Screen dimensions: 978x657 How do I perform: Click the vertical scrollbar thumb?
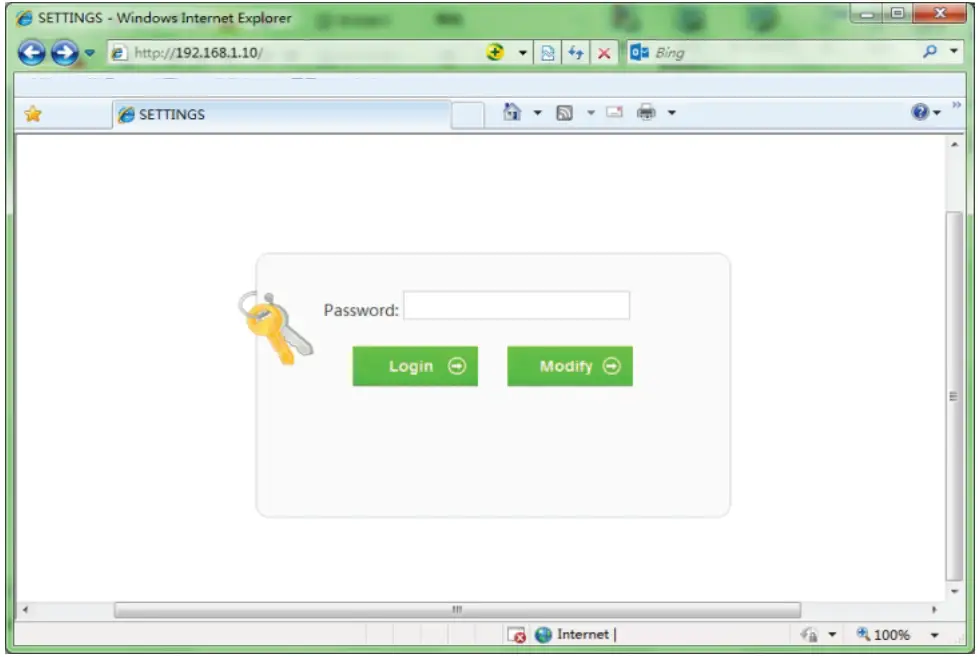coord(954,396)
